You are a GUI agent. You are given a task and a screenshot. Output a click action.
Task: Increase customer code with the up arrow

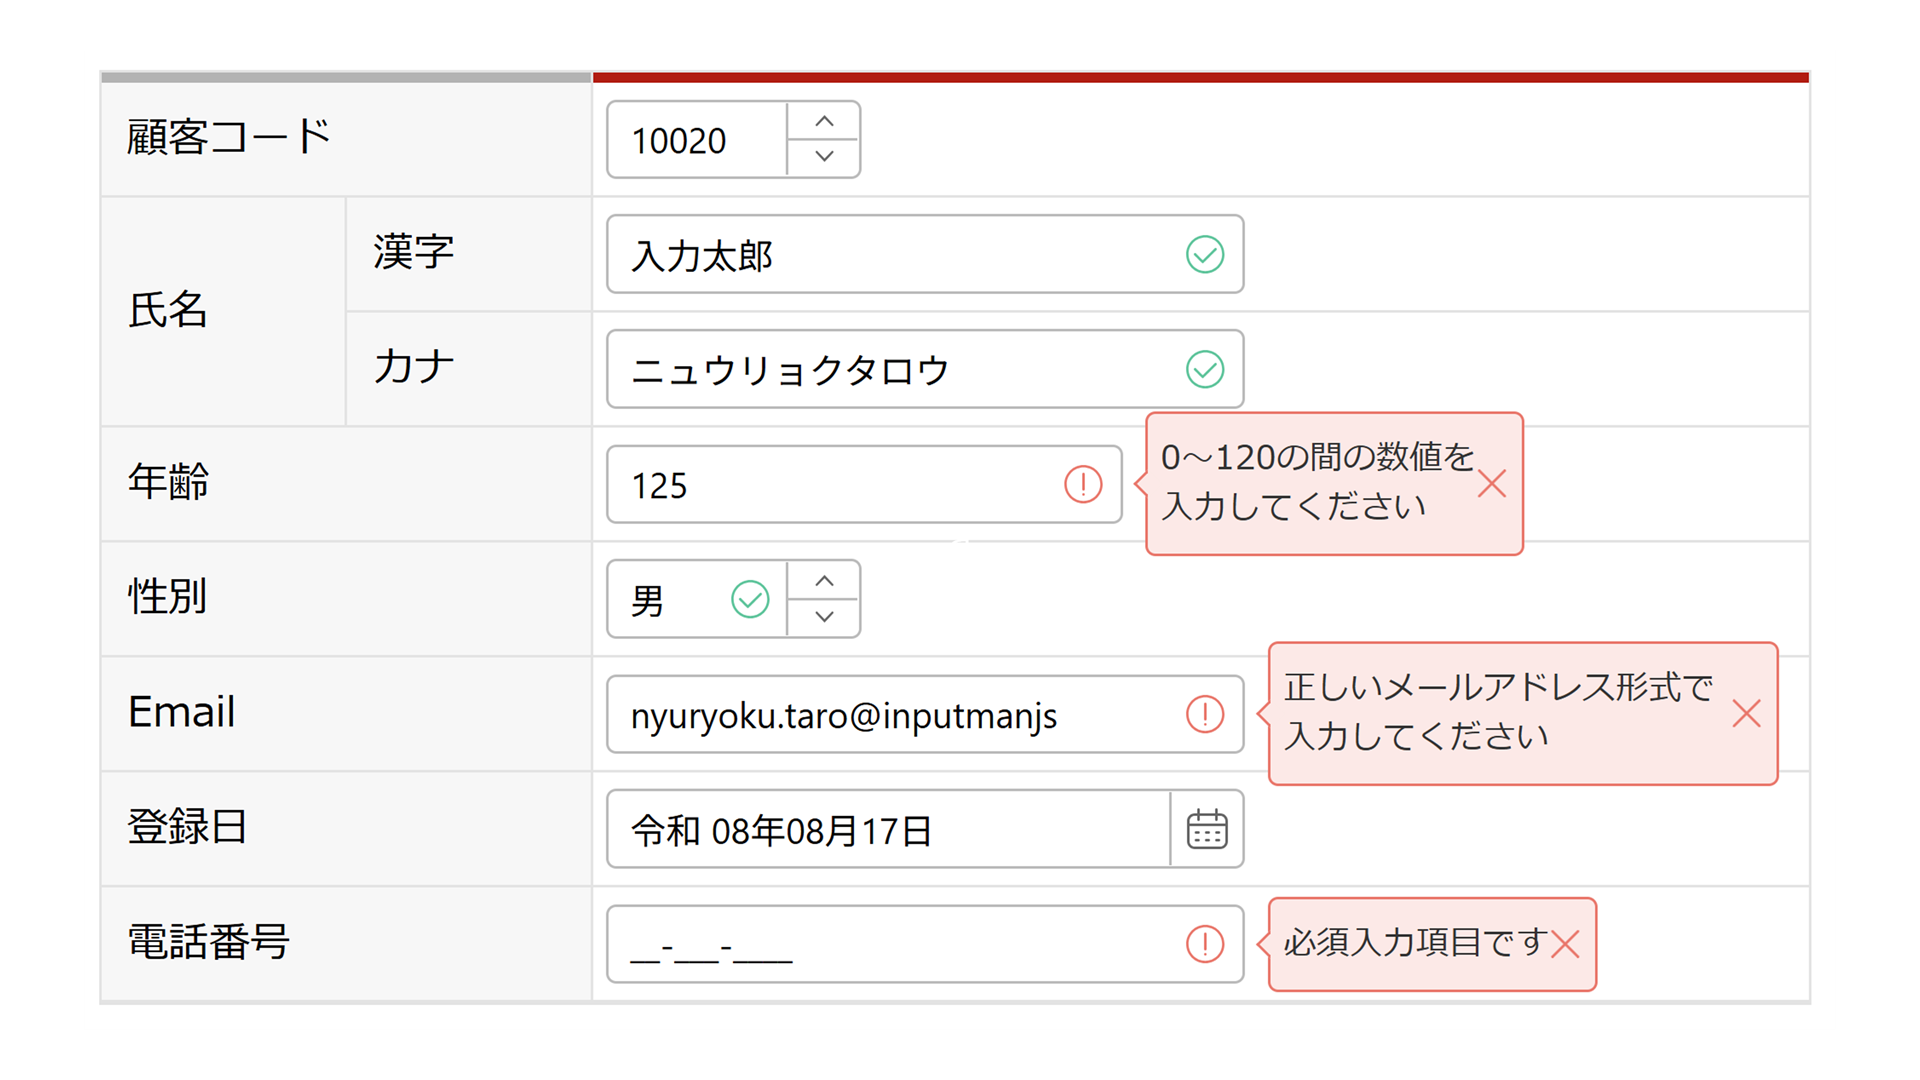tap(824, 121)
